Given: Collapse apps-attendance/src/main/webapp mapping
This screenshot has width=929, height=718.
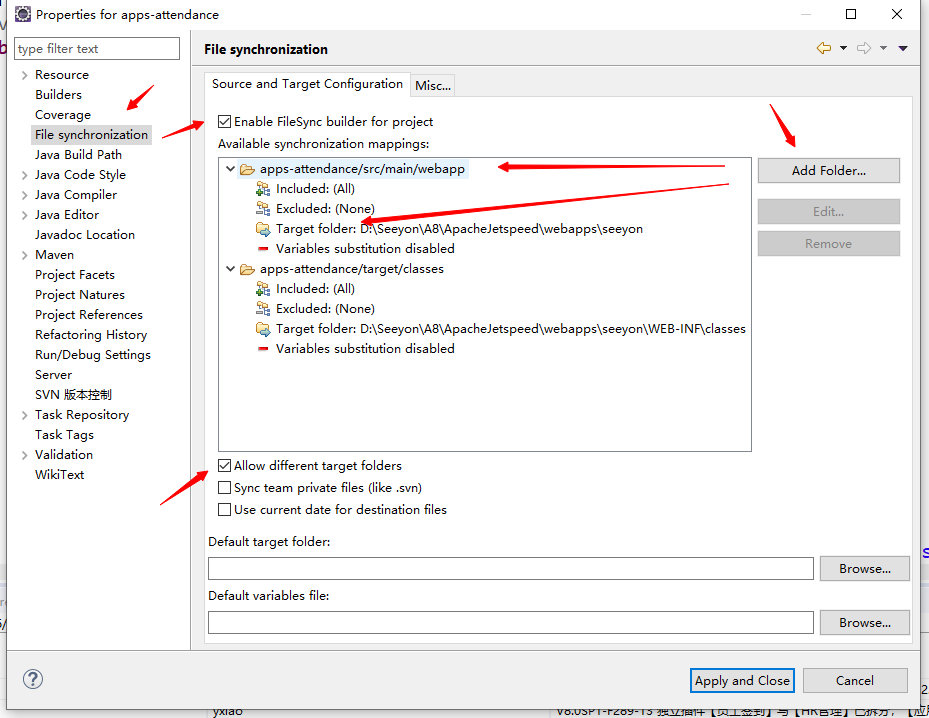Looking at the screenshot, I should 230,169.
